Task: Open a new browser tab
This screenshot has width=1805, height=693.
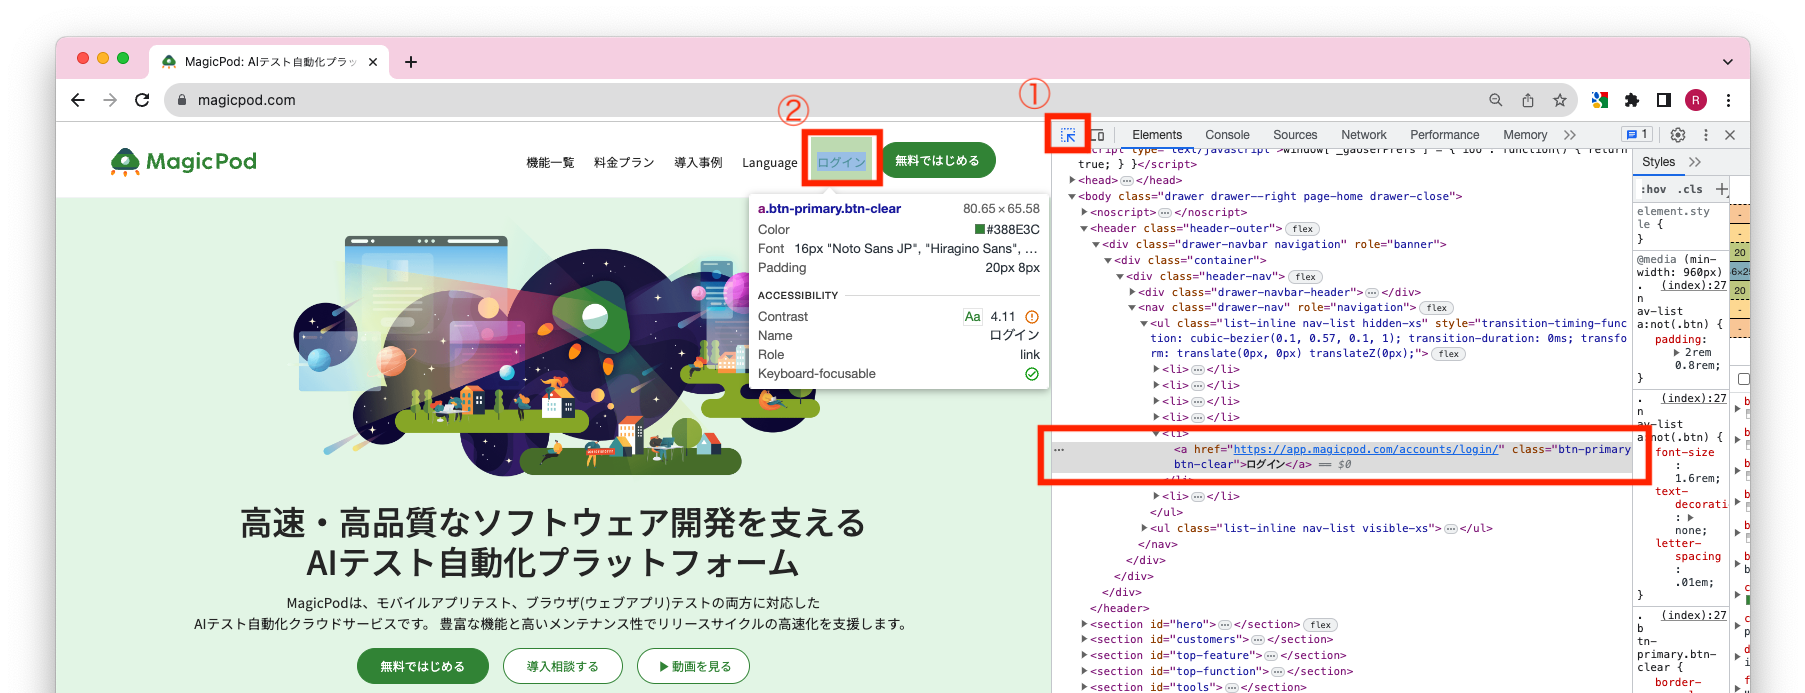Action: point(411,62)
